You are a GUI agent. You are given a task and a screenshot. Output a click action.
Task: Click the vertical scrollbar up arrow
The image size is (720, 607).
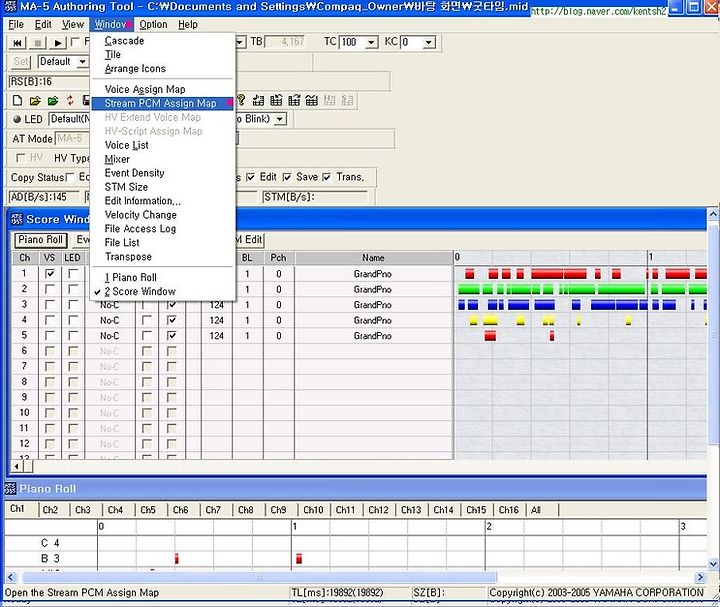click(713, 214)
